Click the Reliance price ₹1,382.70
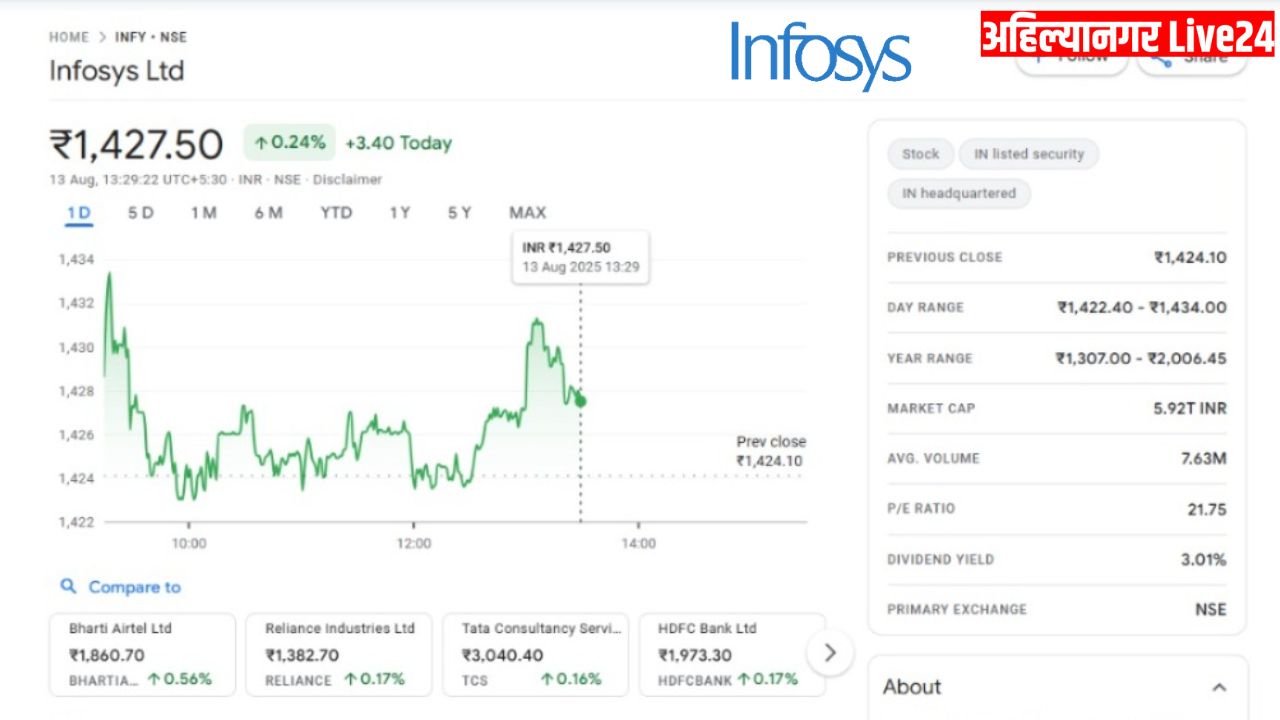The width and height of the screenshot is (1280, 720). (302, 655)
